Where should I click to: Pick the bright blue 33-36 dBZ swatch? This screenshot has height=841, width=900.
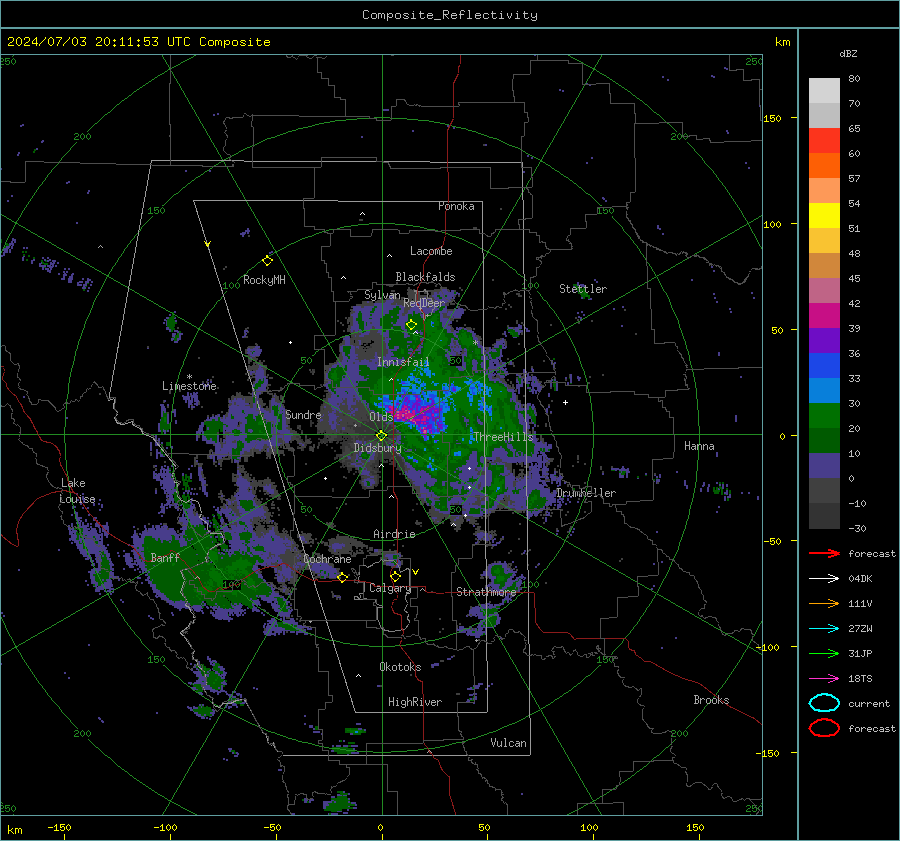824,365
